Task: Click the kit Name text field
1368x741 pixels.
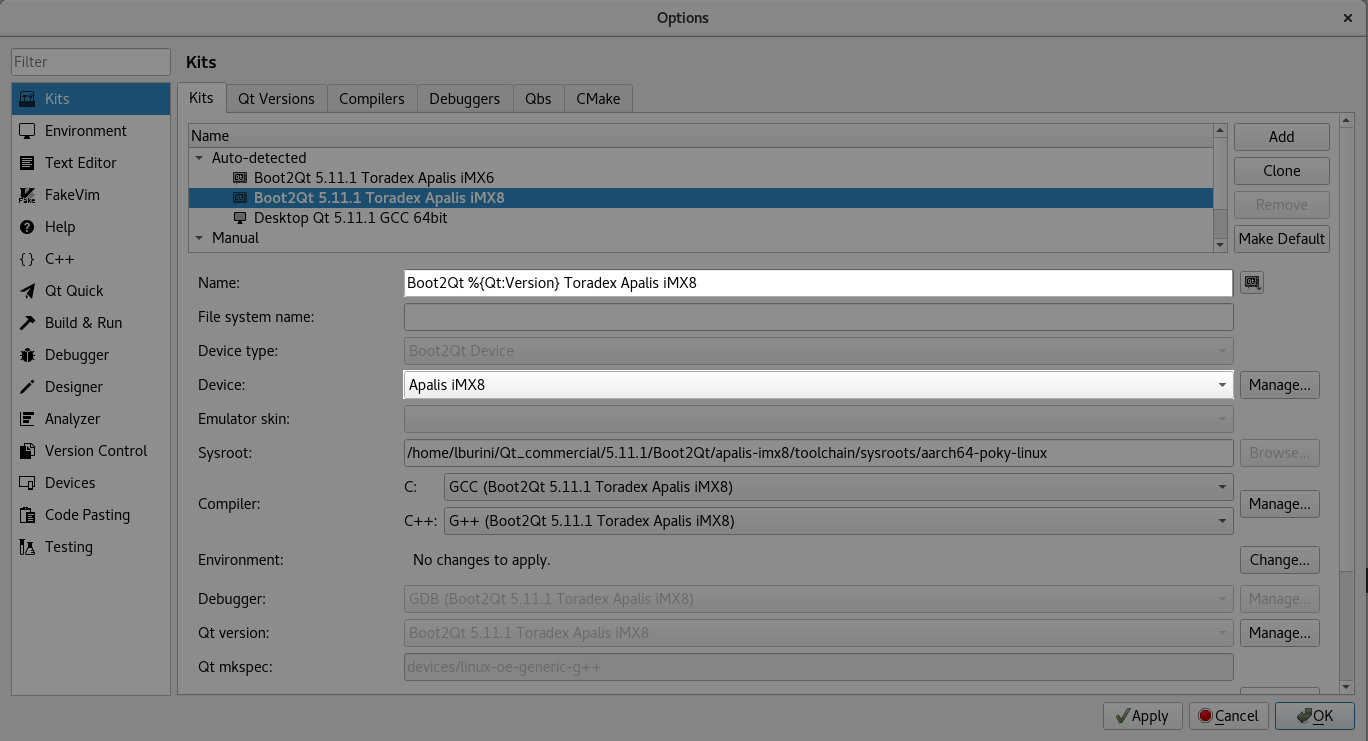Action: pos(818,283)
